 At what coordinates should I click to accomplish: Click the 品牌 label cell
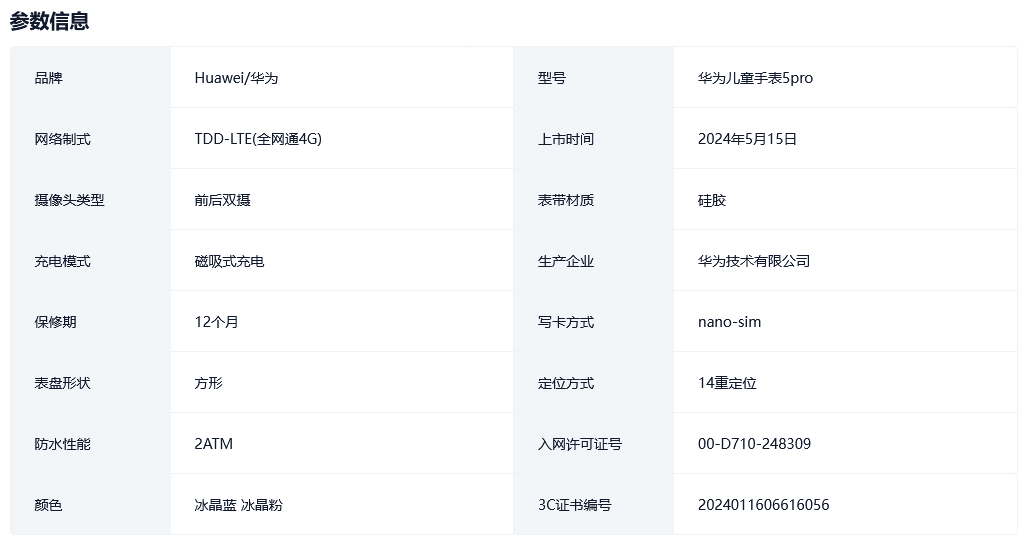pyautogui.click(x=48, y=78)
